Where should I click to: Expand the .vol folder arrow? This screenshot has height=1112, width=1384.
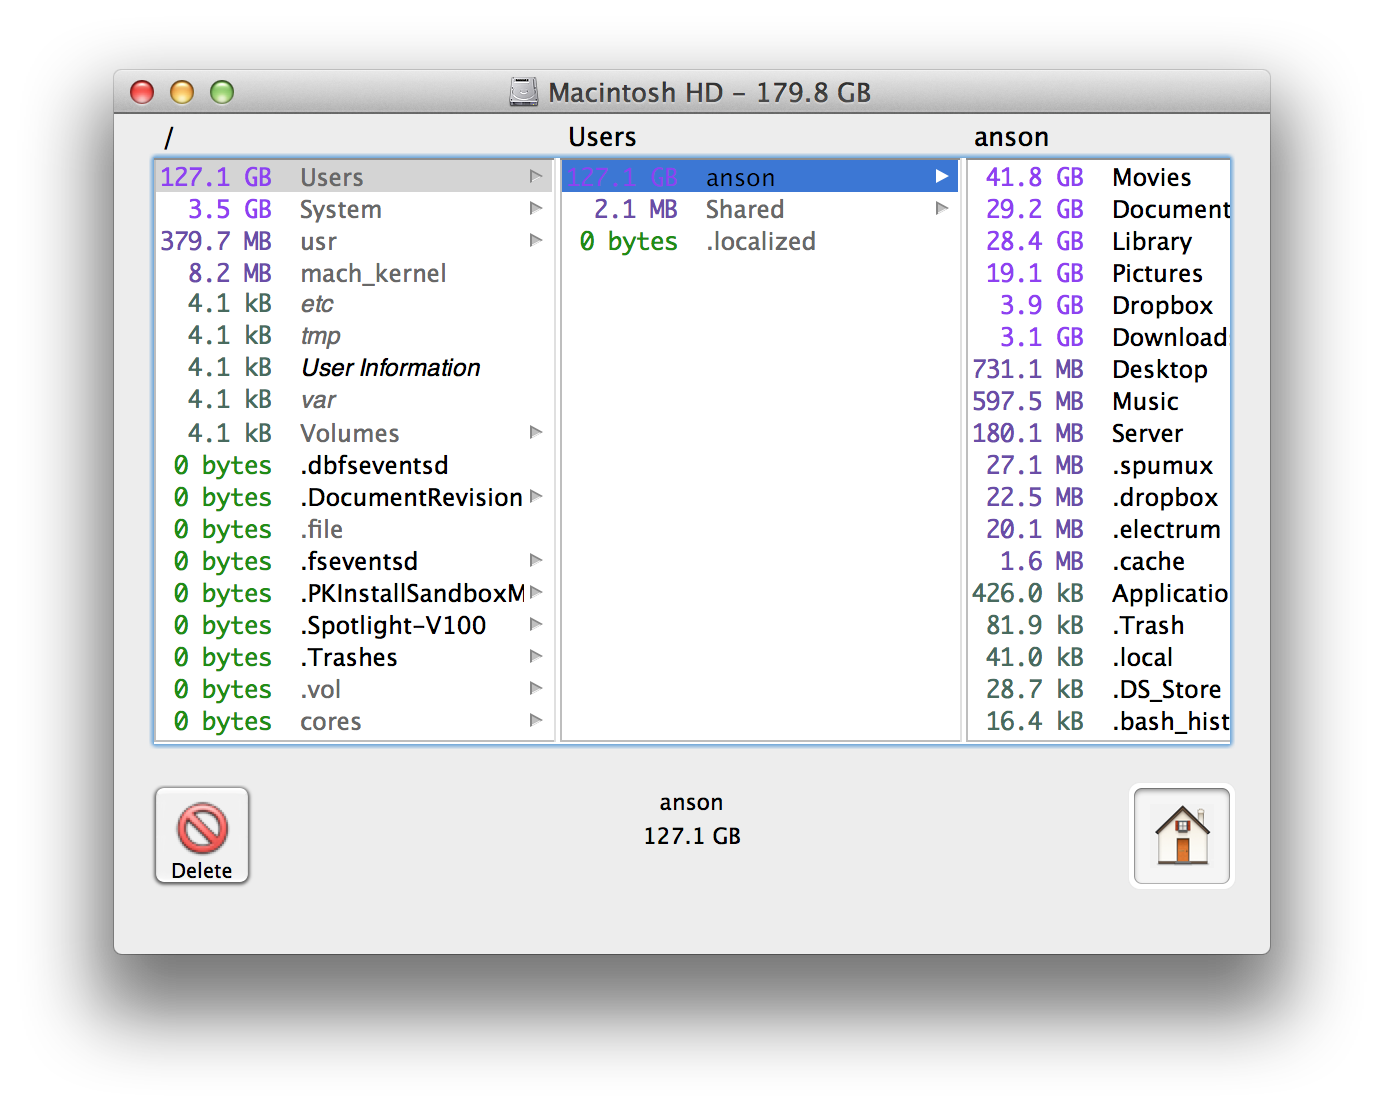point(536,688)
